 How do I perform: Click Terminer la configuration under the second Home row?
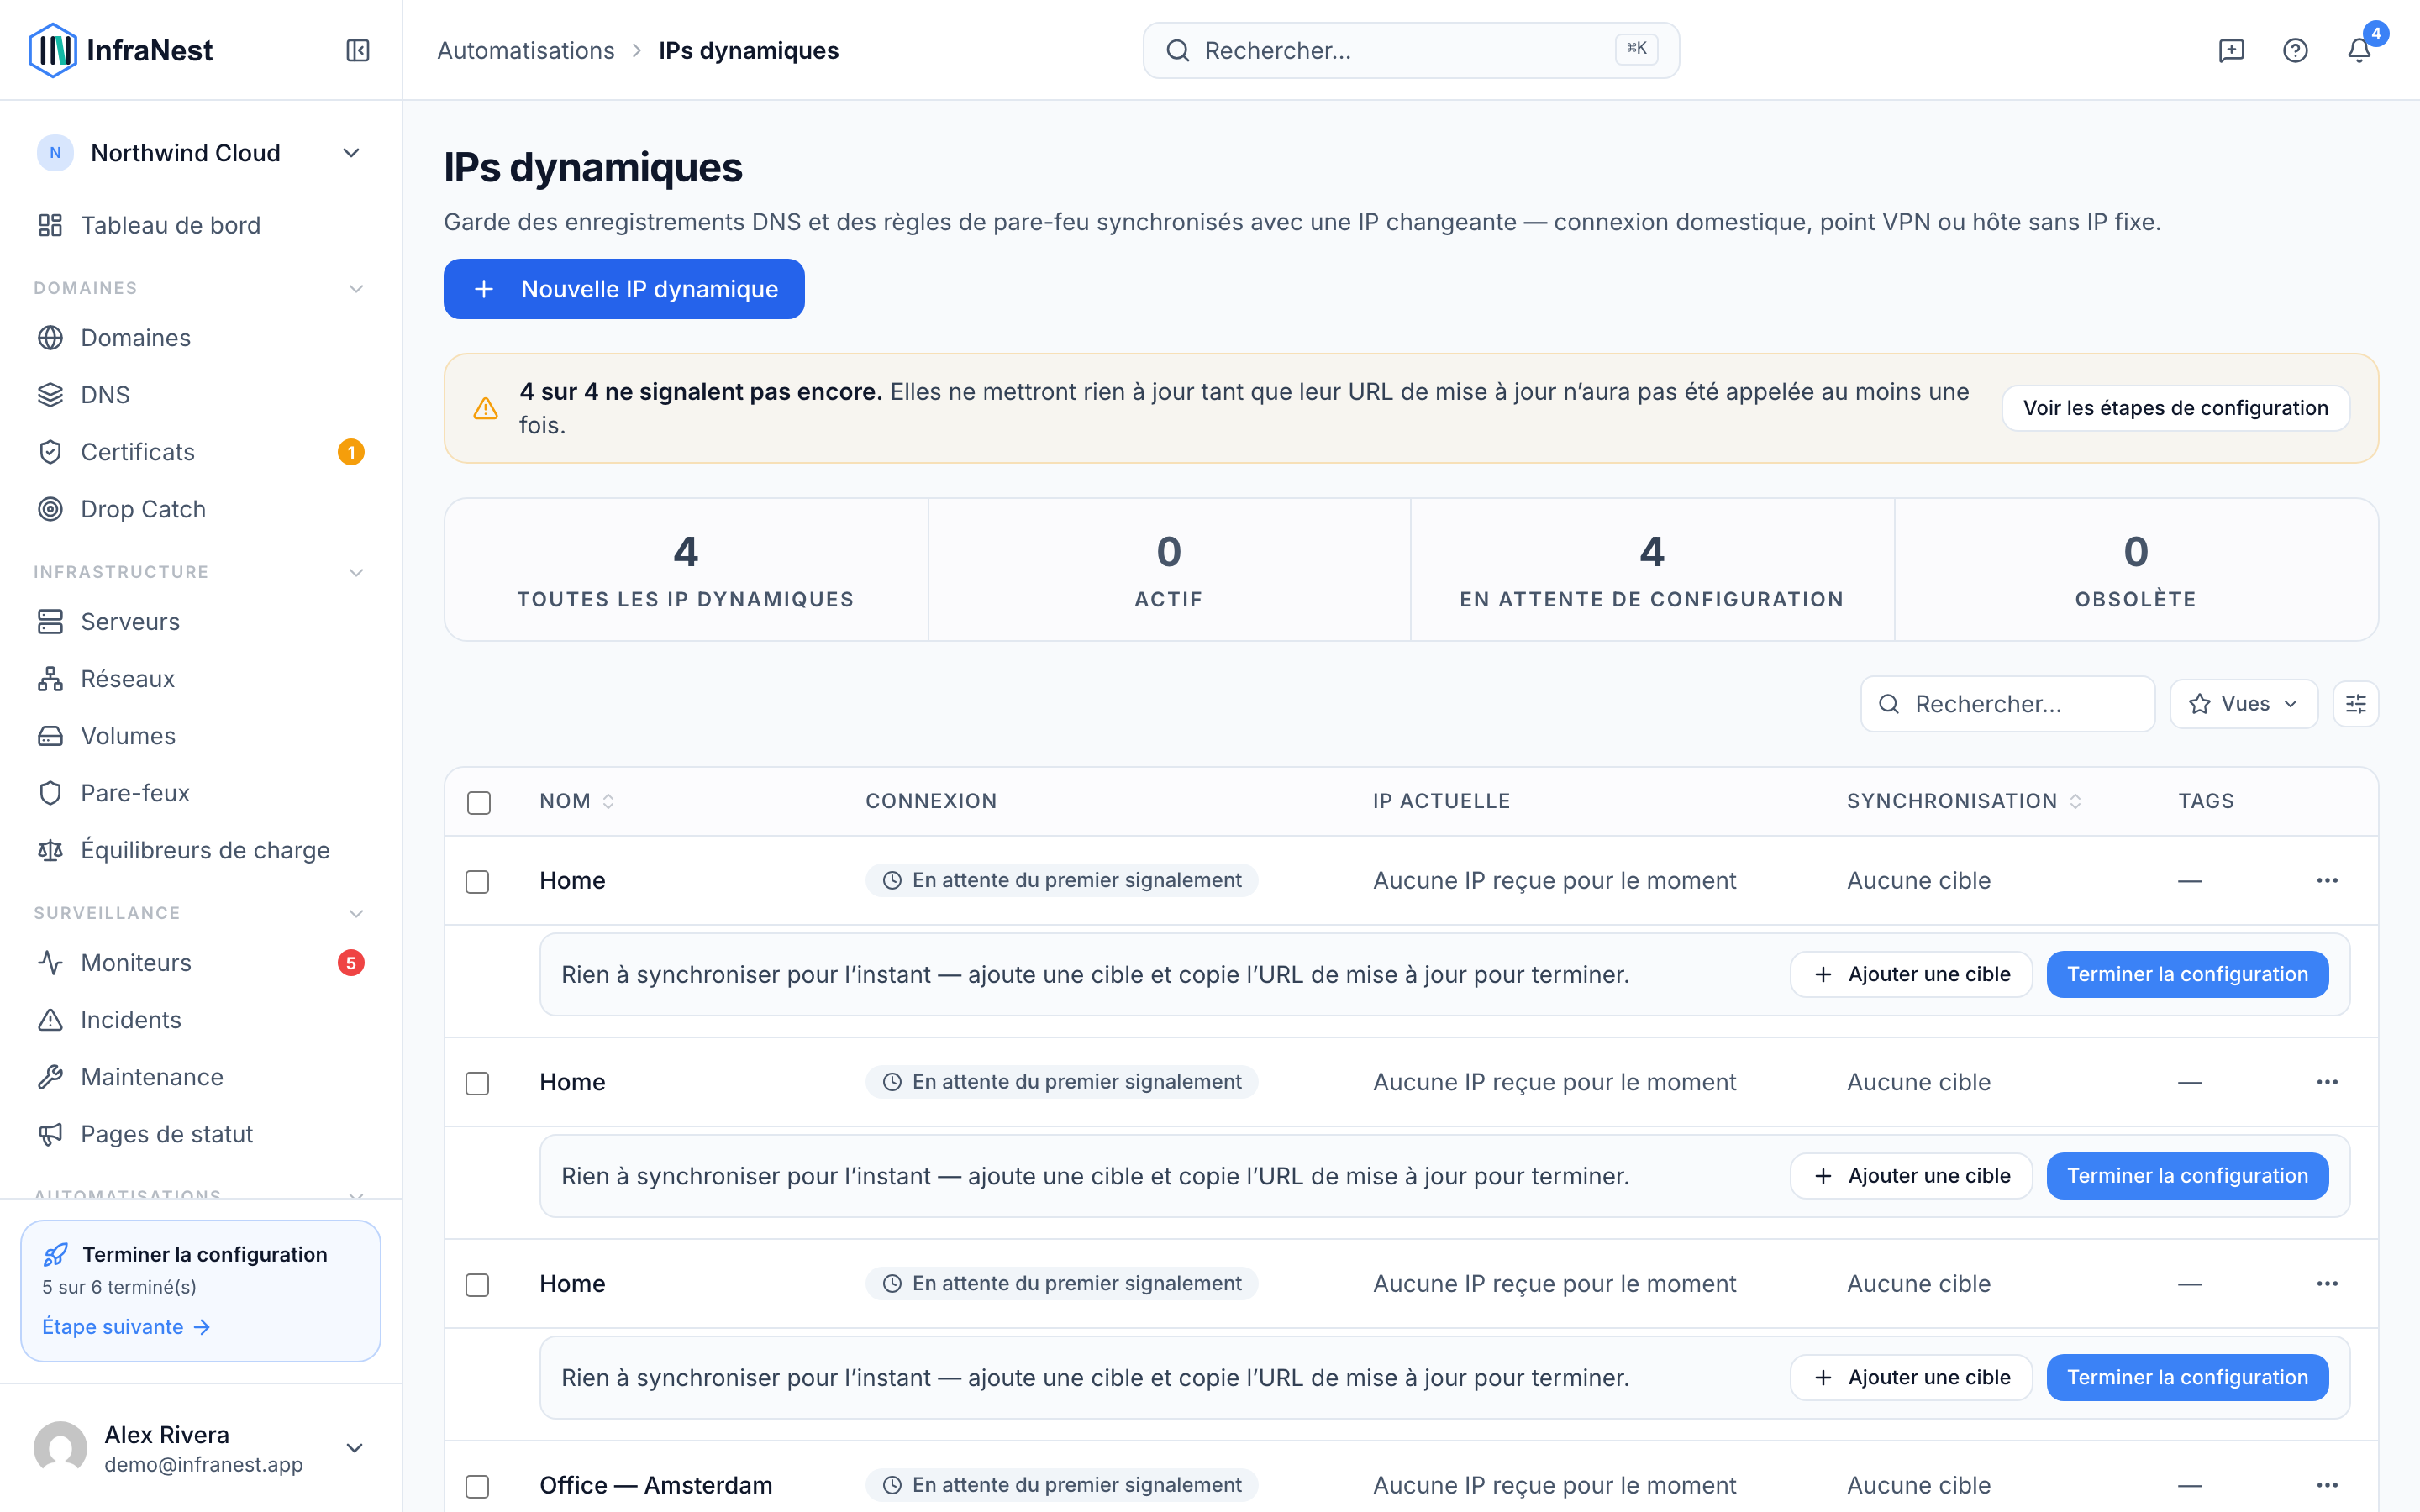click(2187, 1176)
